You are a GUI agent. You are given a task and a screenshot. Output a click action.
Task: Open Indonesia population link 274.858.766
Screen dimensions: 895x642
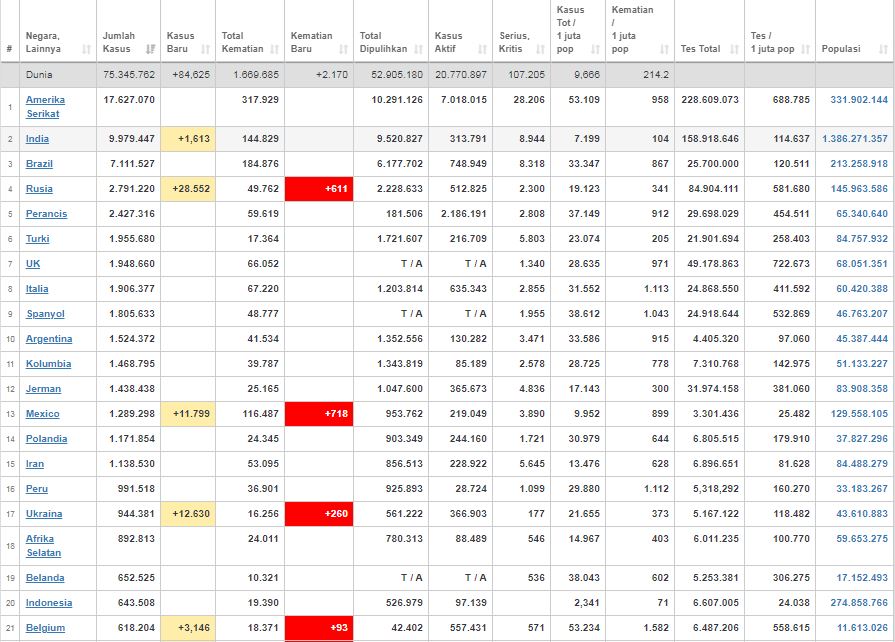859,603
